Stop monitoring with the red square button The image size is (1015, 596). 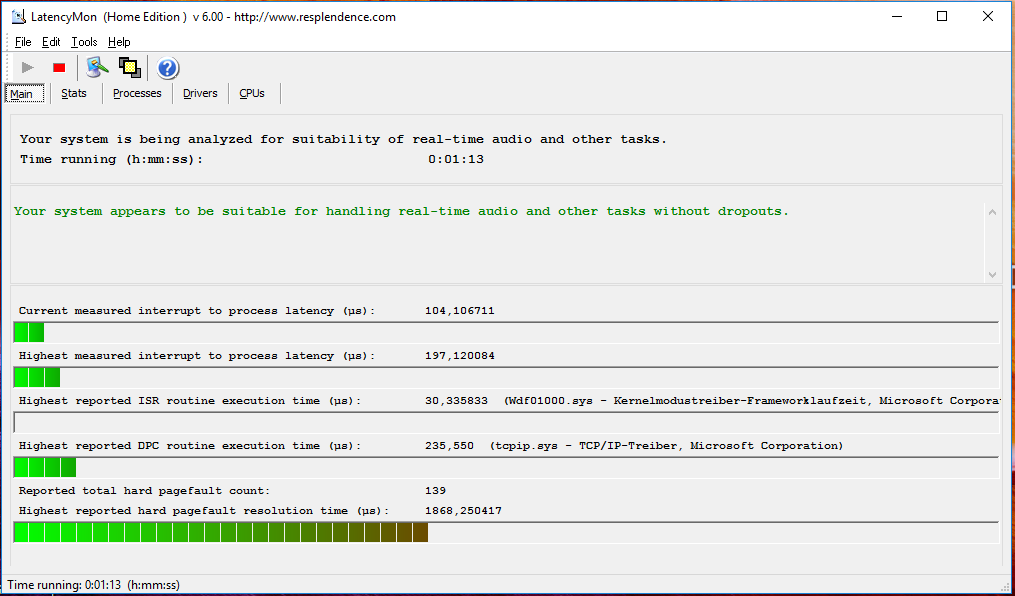pyautogui.click(x=59, y=67)
